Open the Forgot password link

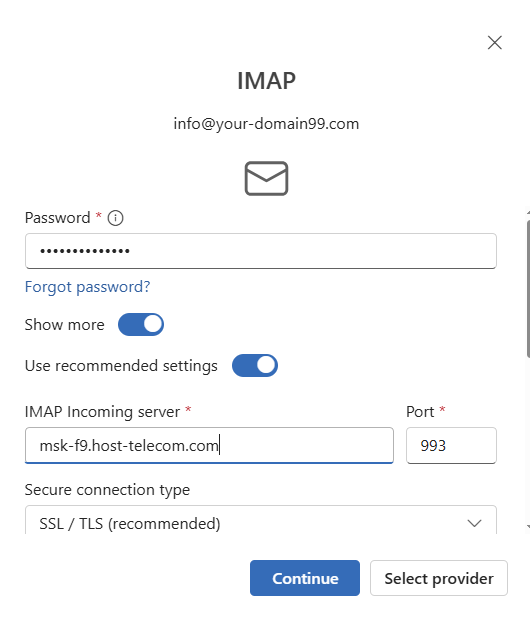(x=87, y=286)
